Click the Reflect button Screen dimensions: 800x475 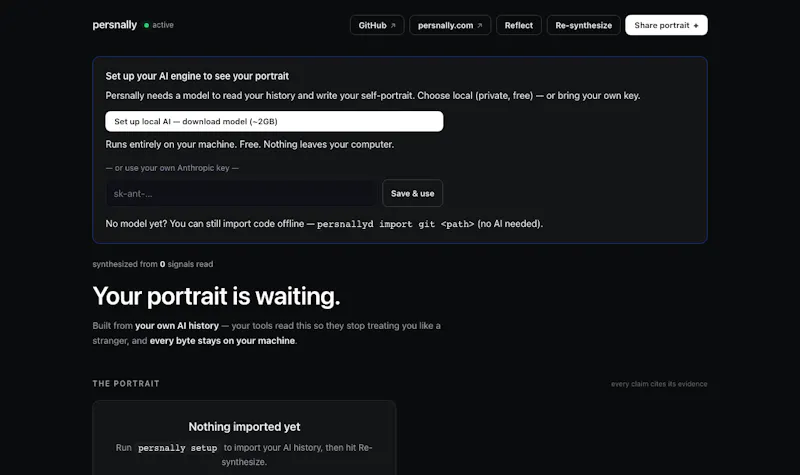coord(518,25)
